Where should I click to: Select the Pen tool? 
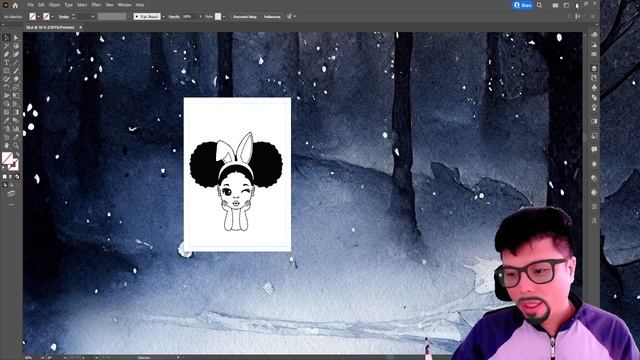[x=7, y=54]
